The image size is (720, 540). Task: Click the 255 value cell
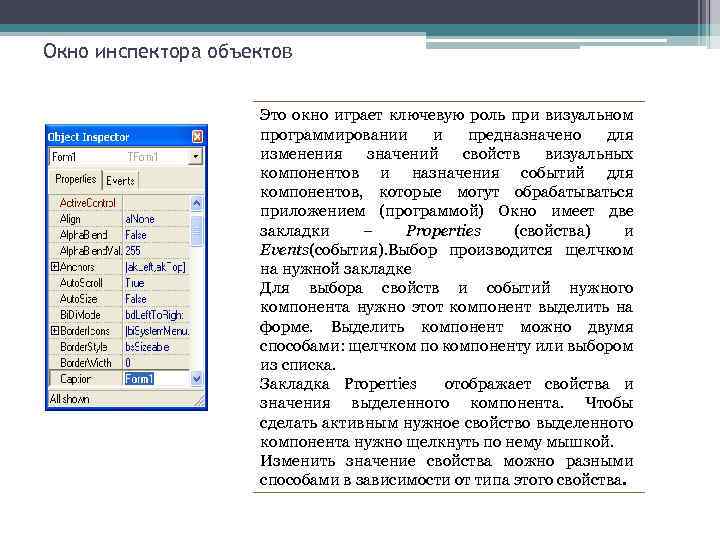(156, 251)
